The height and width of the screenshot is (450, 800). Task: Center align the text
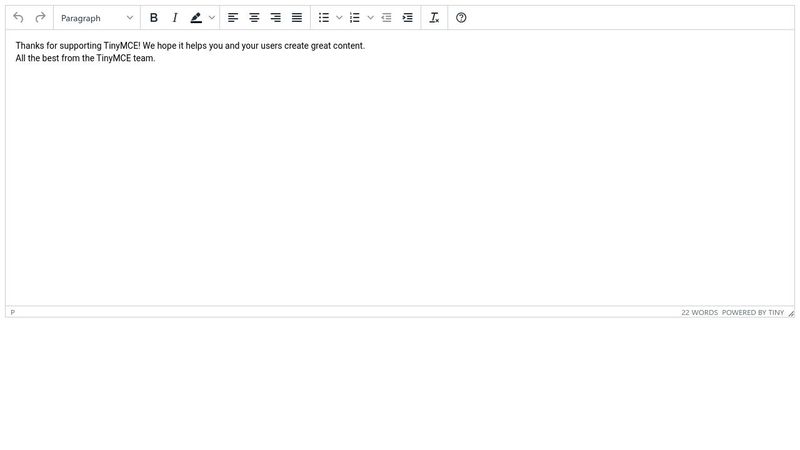point(254,18)
